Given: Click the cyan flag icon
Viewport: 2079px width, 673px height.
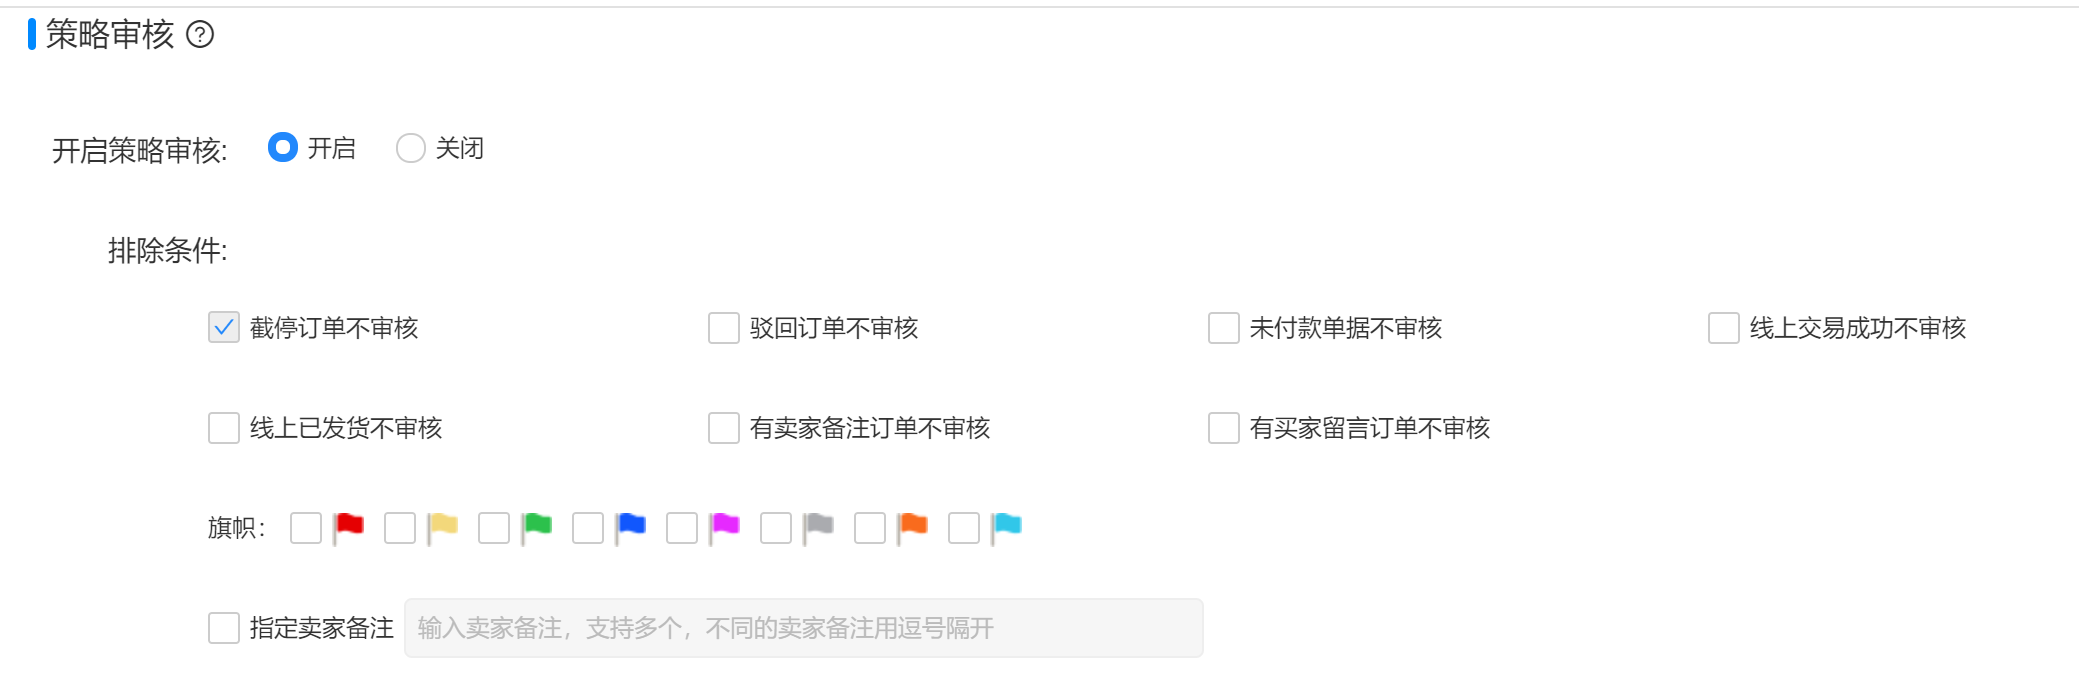Looking at the screenshot, I should (1007, 528).
